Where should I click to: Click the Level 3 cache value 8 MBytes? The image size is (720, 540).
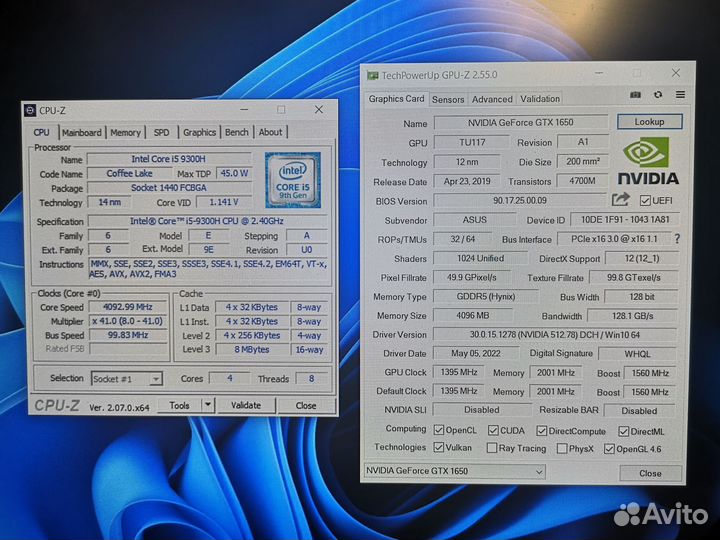pyautogui.click(x=252, y=349)
